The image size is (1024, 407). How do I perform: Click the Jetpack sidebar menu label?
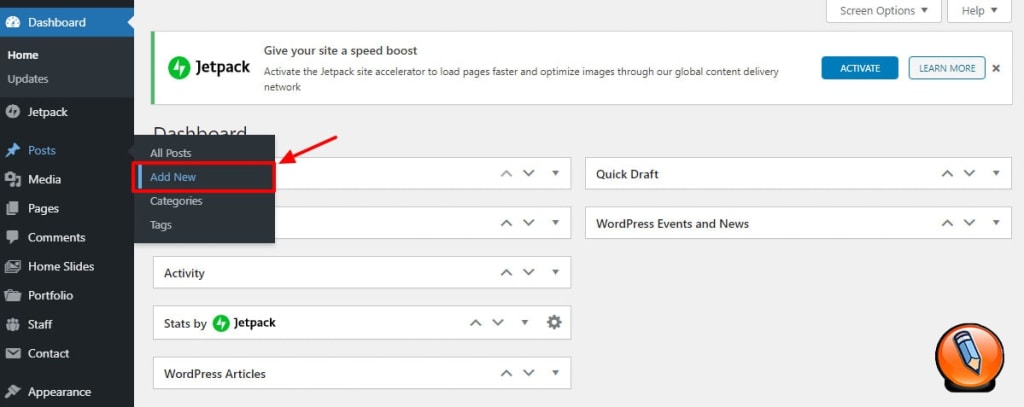(x=48, y=112)
